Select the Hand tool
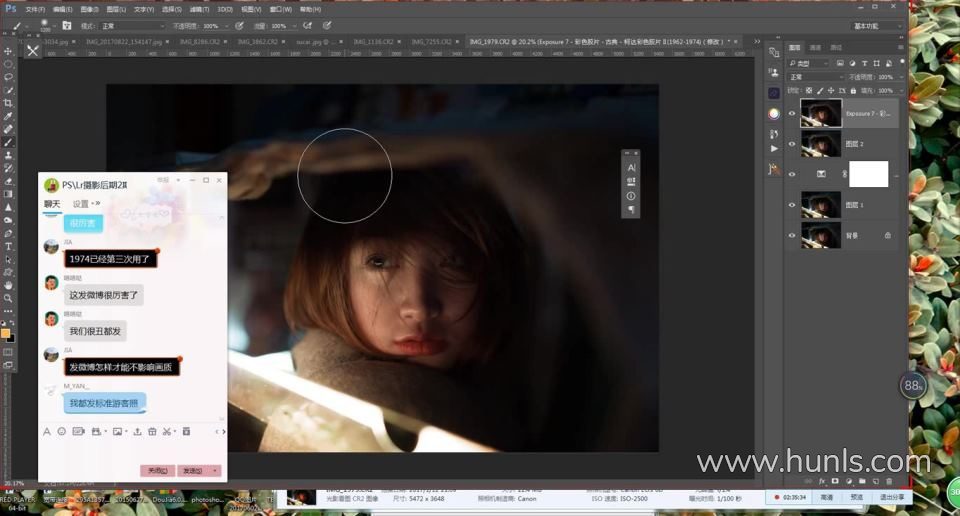Screen dimensions: 960x516 (8, 285)
